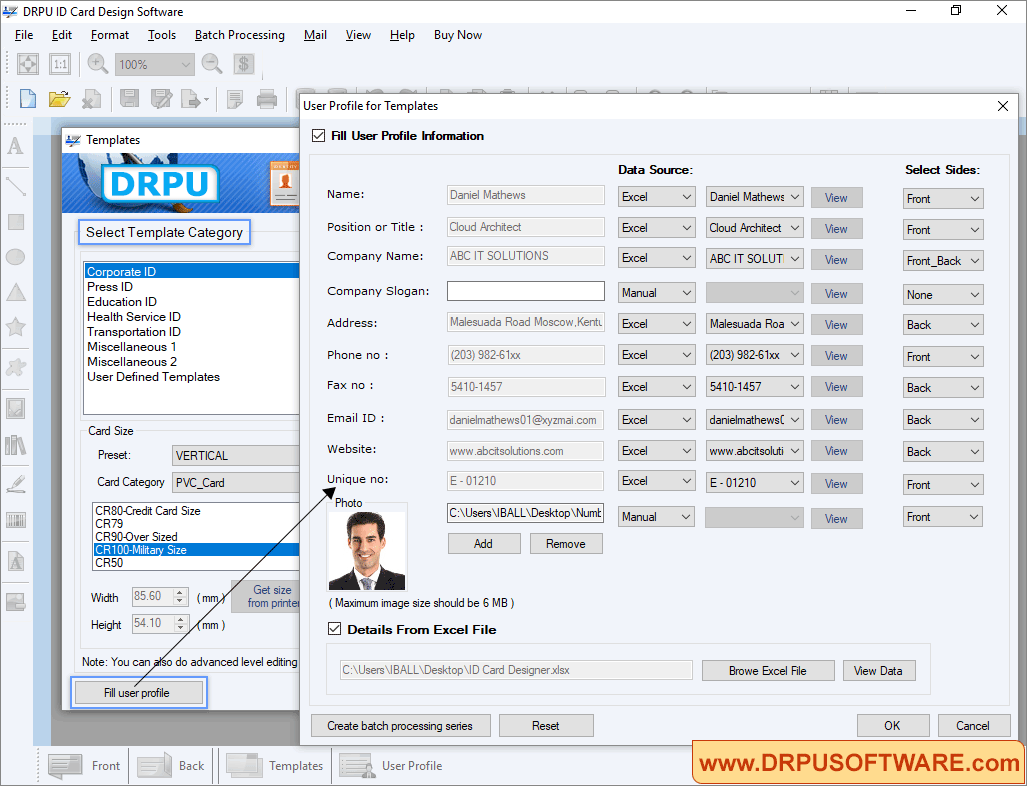The image size is (1027, 786).
Task: Create a new document with the blank page icon
Action: 28,99
